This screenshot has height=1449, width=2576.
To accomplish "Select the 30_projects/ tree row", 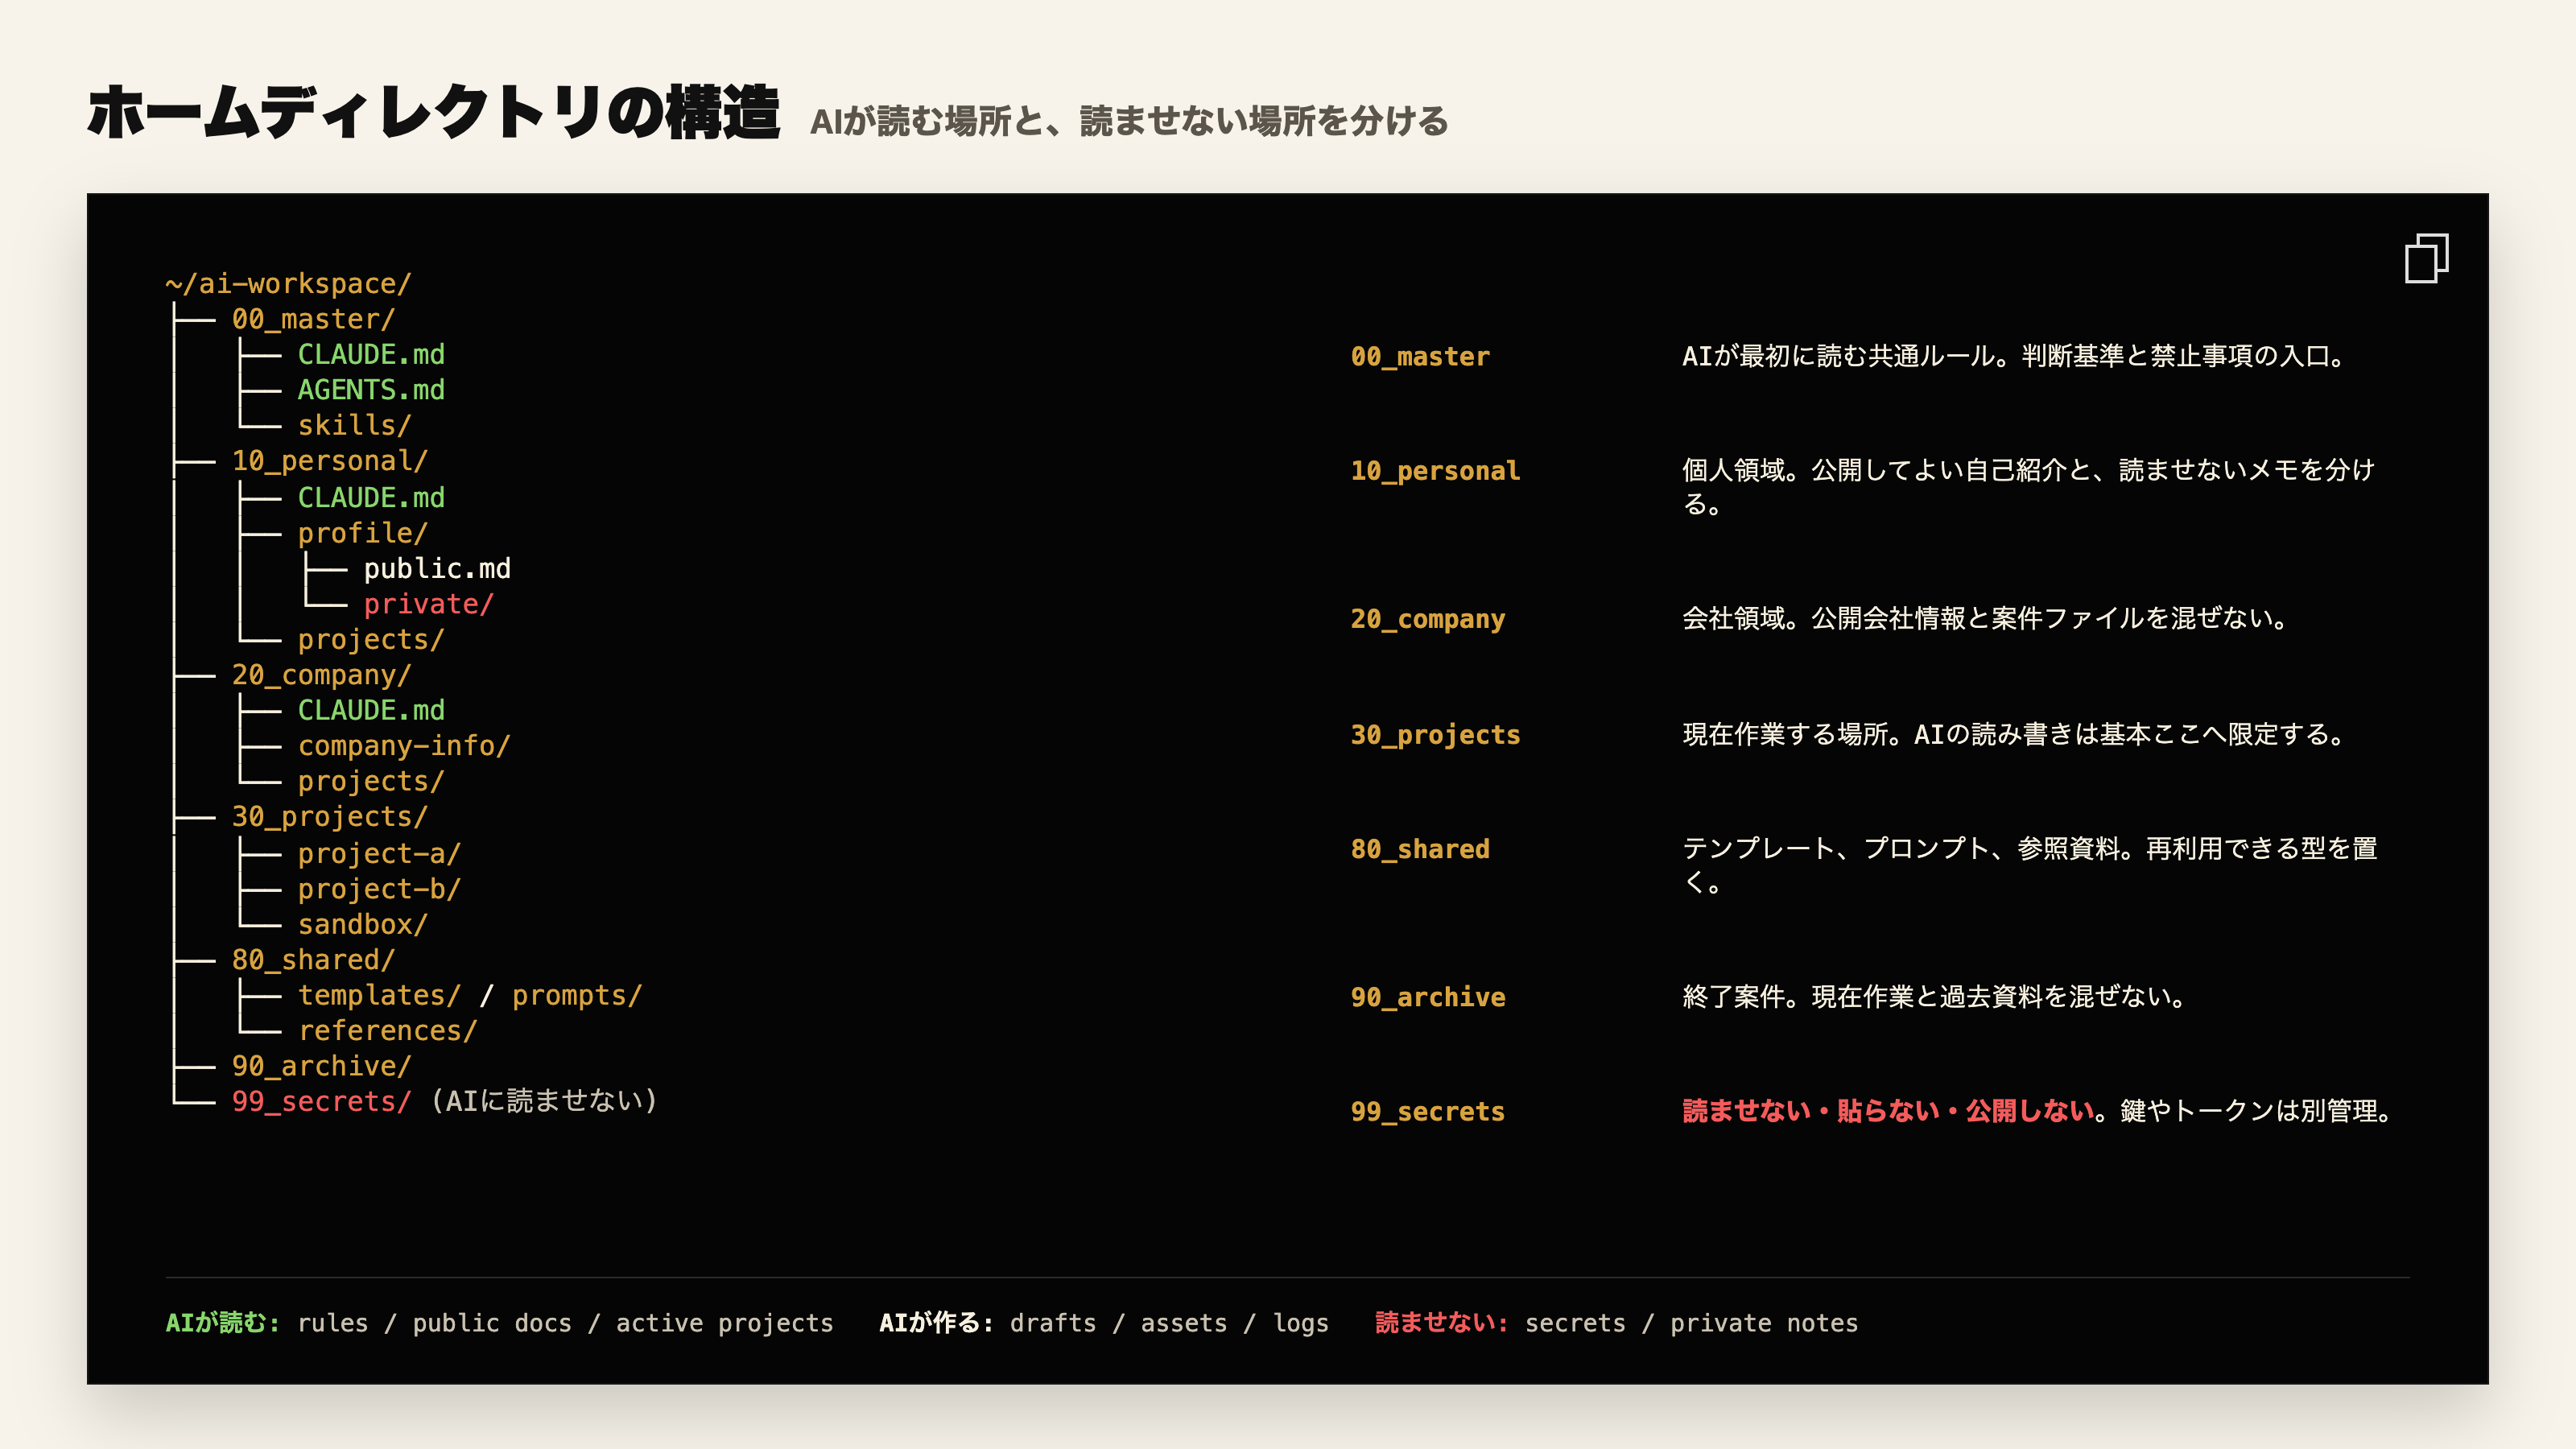I will (x=330, y=817).
